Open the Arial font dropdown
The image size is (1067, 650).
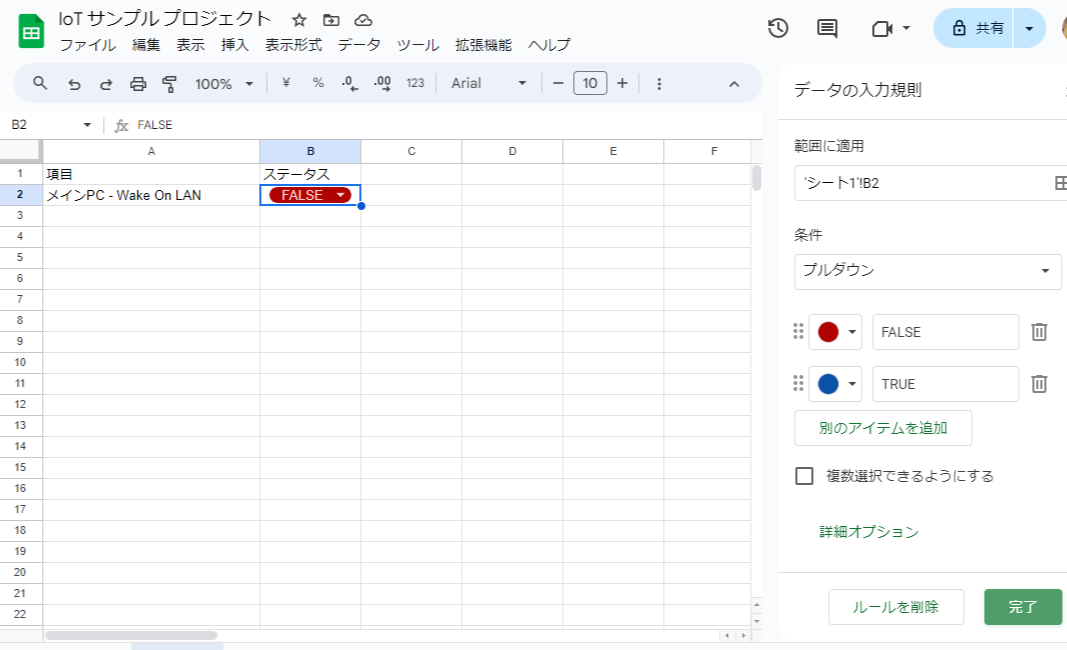(x=489, y=83)
